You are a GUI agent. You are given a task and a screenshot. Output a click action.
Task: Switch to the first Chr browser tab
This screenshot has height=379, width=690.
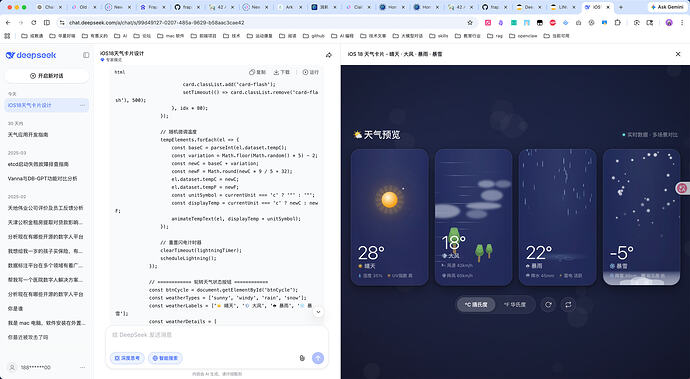49,7
